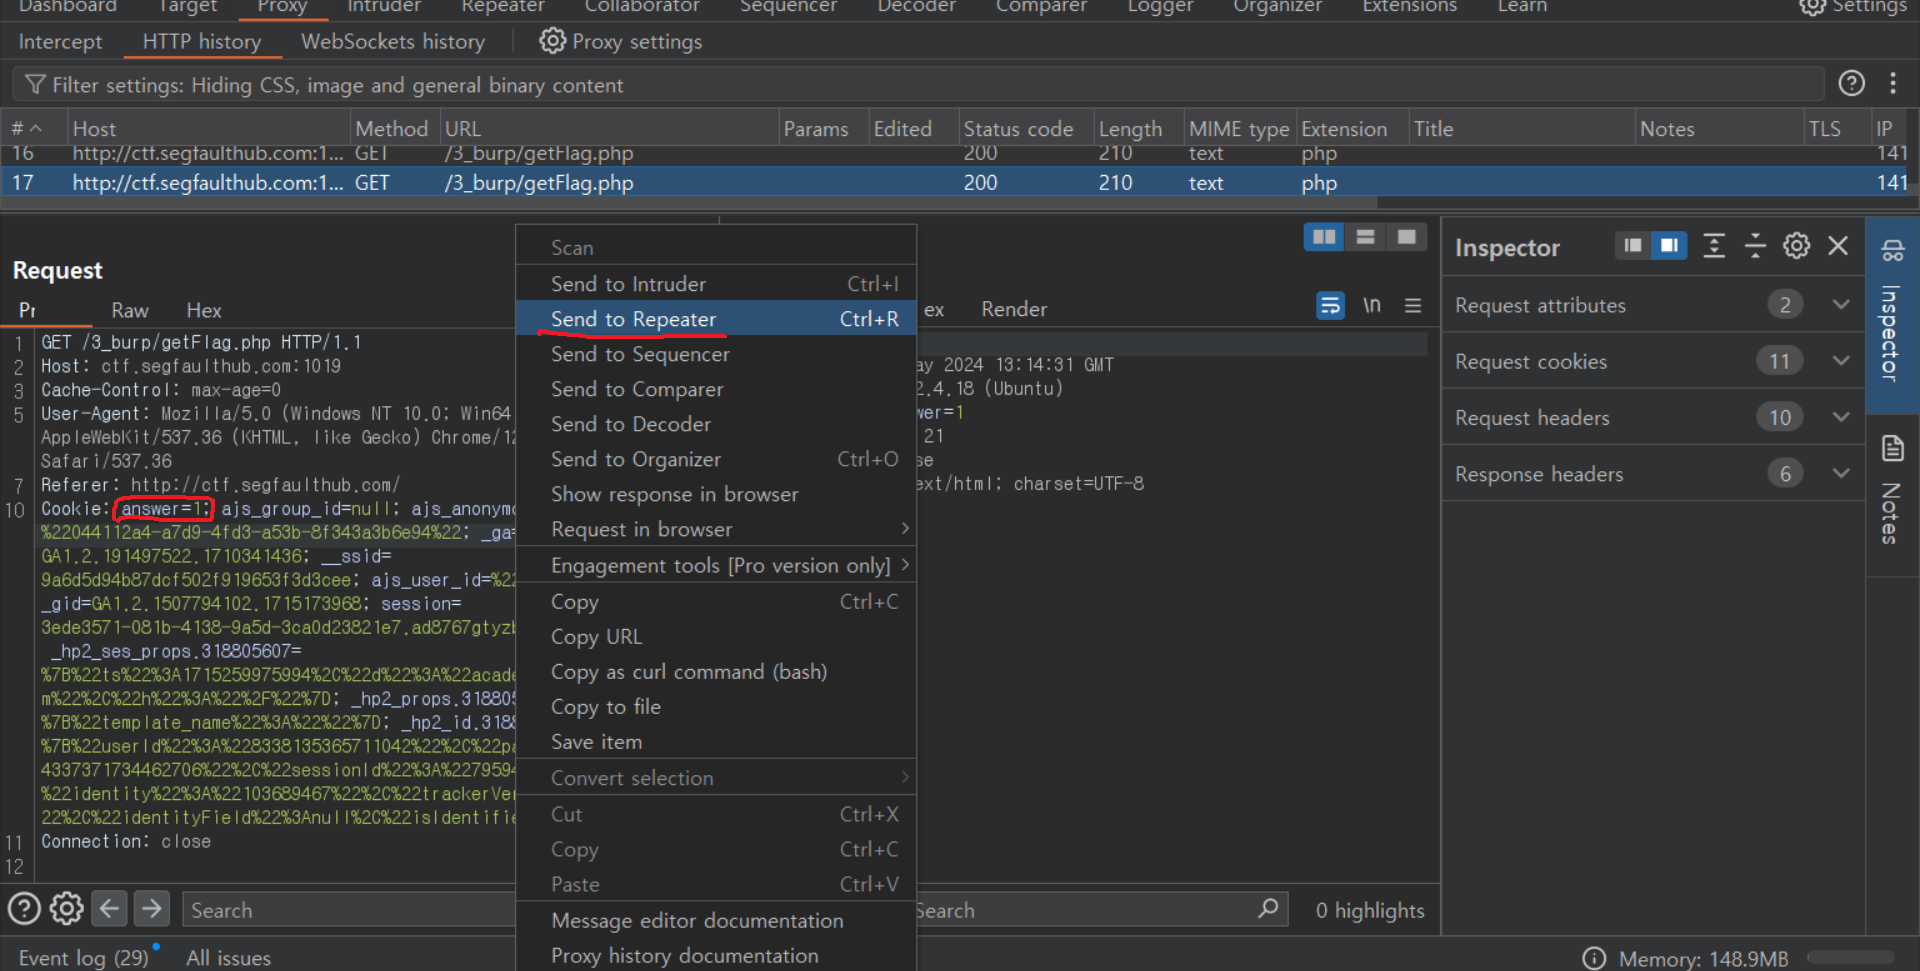This screenshot has height=971, width=1920.
Task: Open Message editor documentation link
Action: (x=716, y=920)
